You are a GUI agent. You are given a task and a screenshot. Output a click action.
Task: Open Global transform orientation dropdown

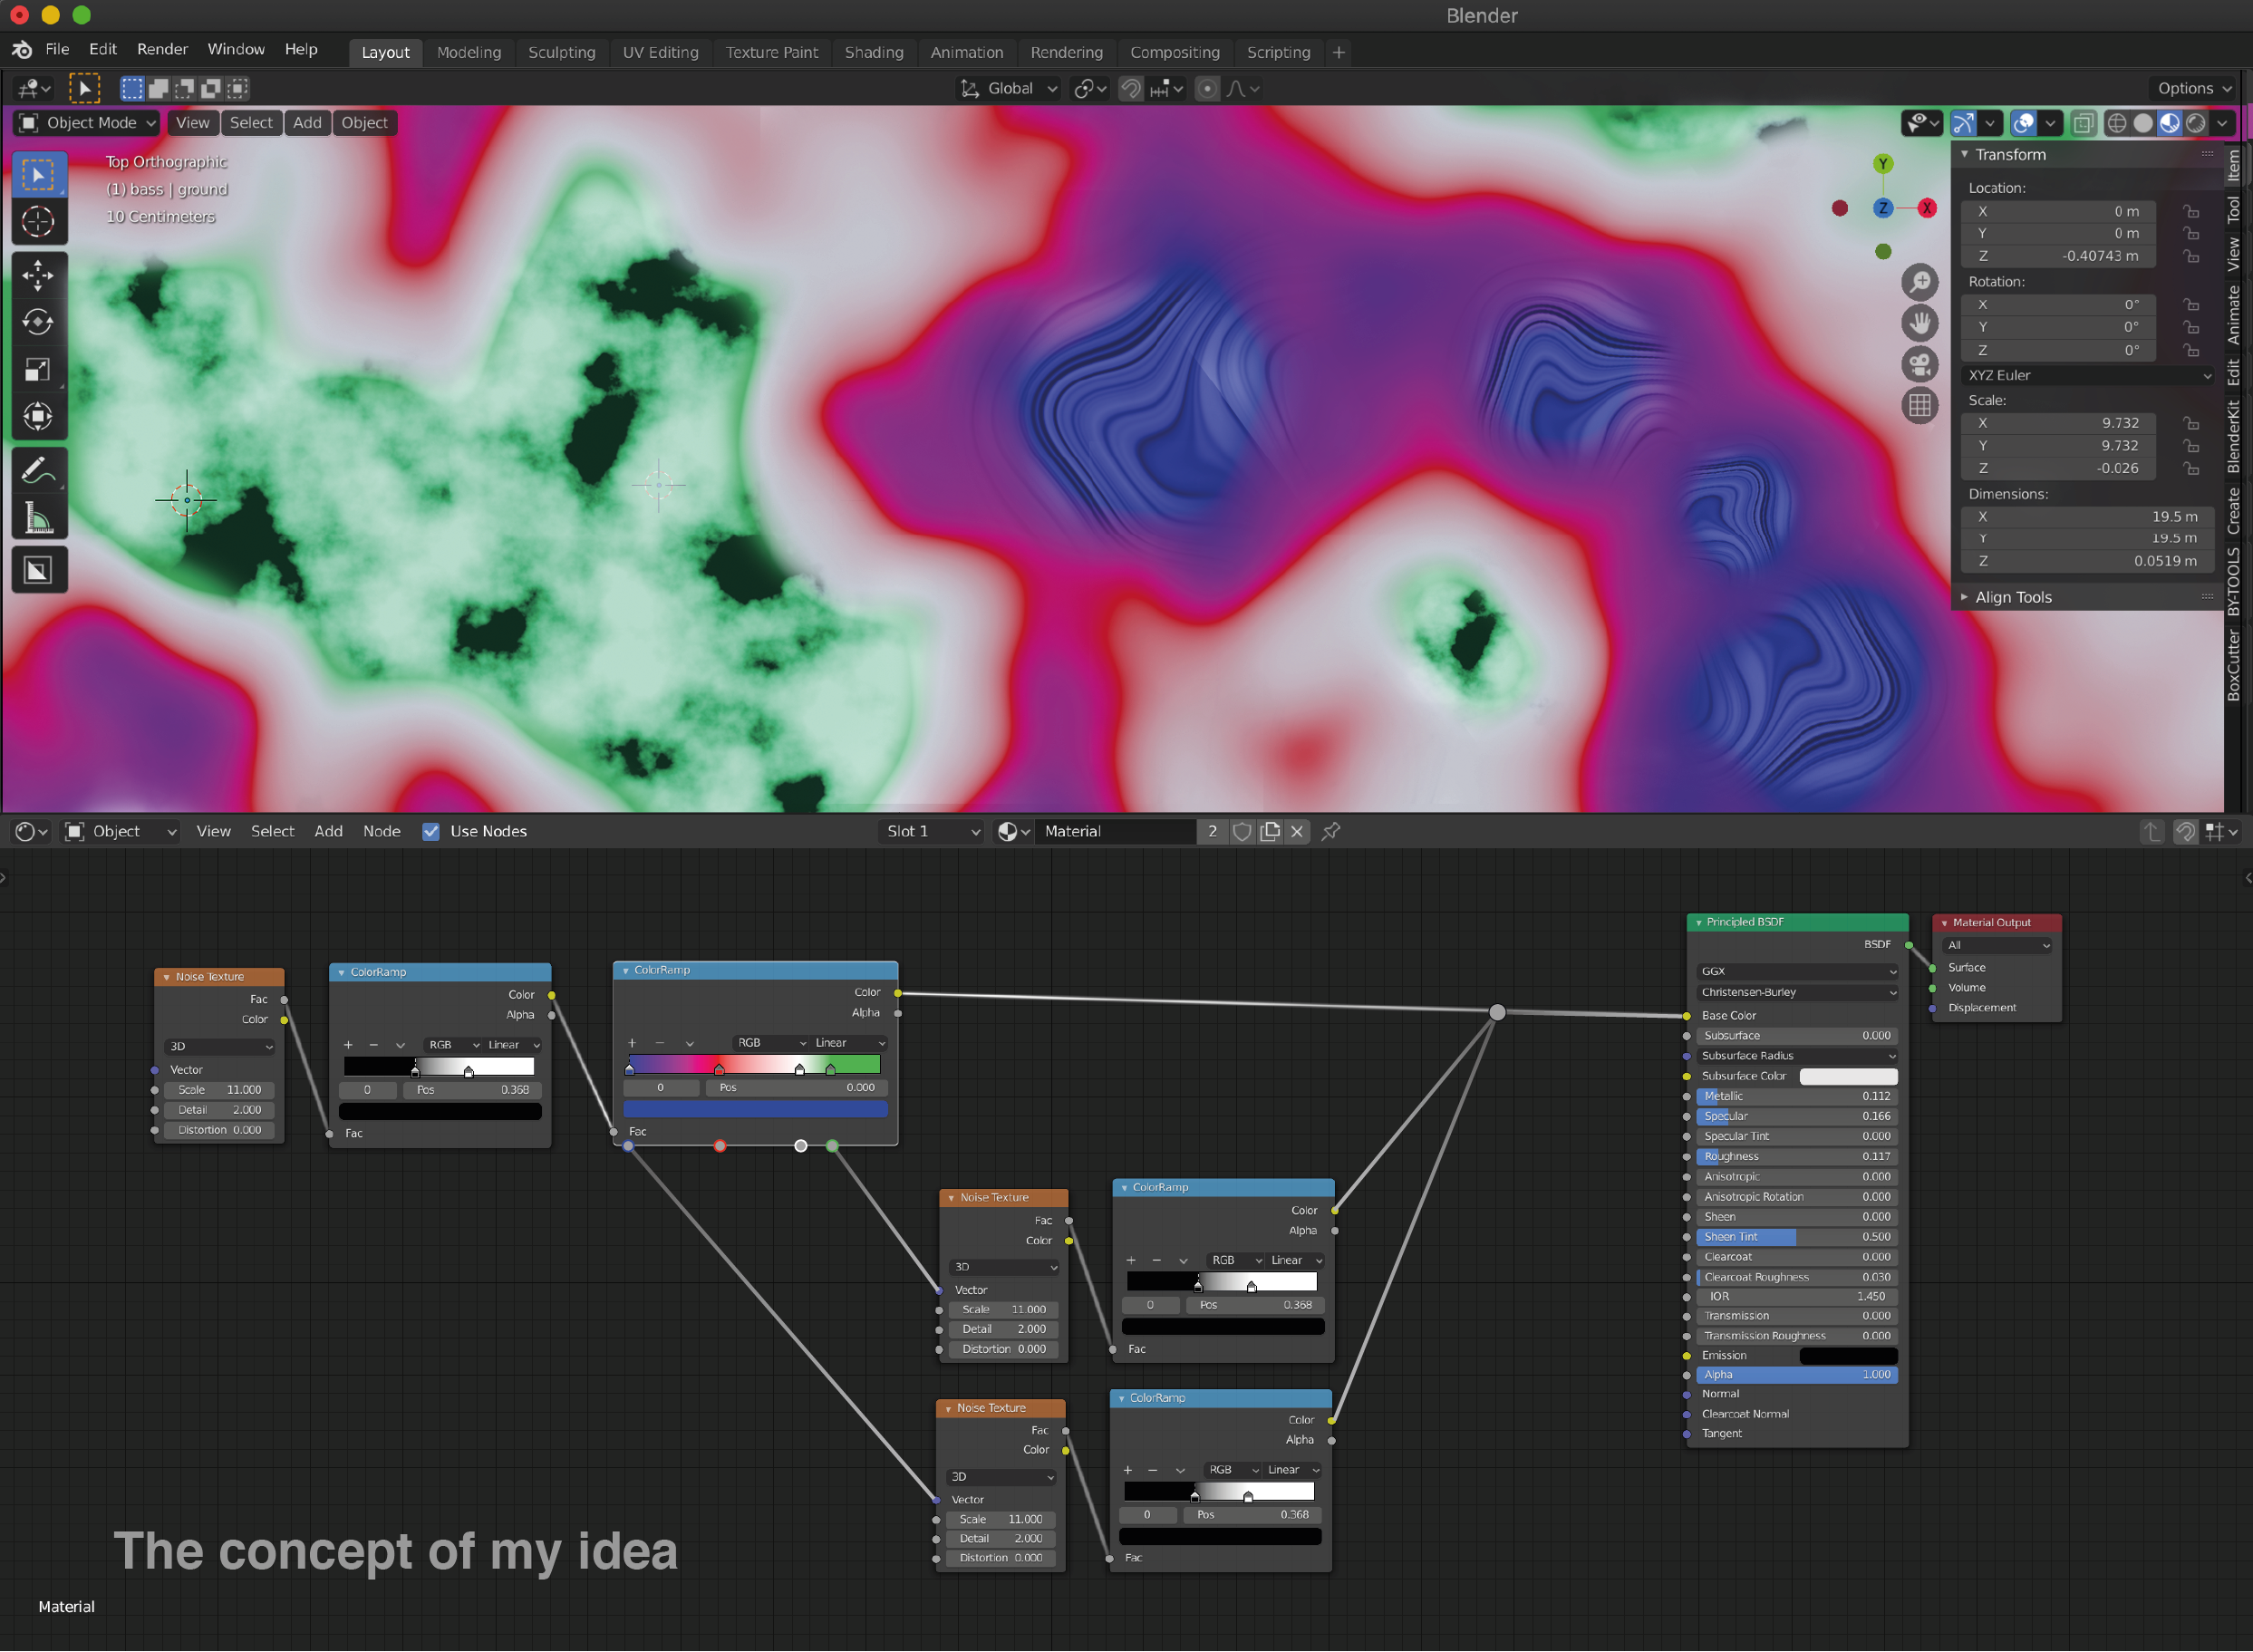coord(1009,88)
